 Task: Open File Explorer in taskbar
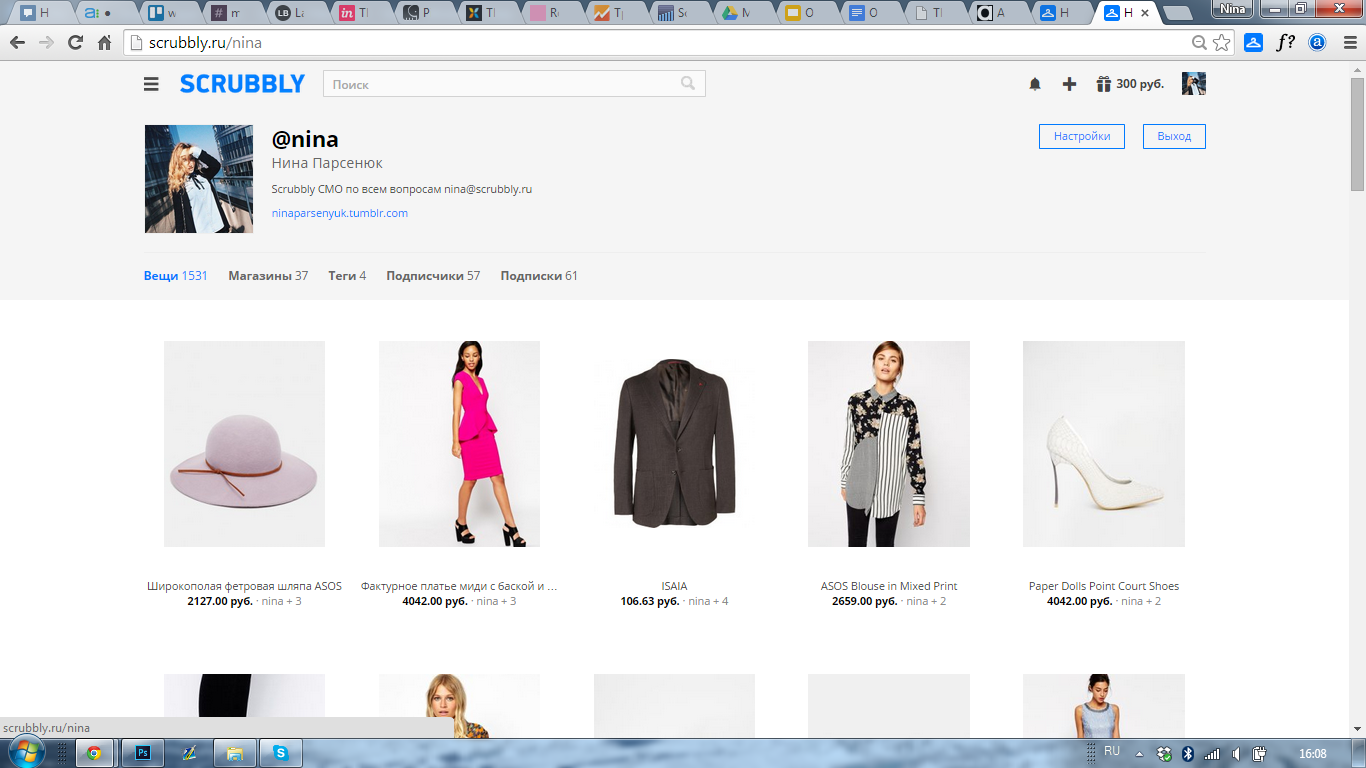tap(234, 753)
